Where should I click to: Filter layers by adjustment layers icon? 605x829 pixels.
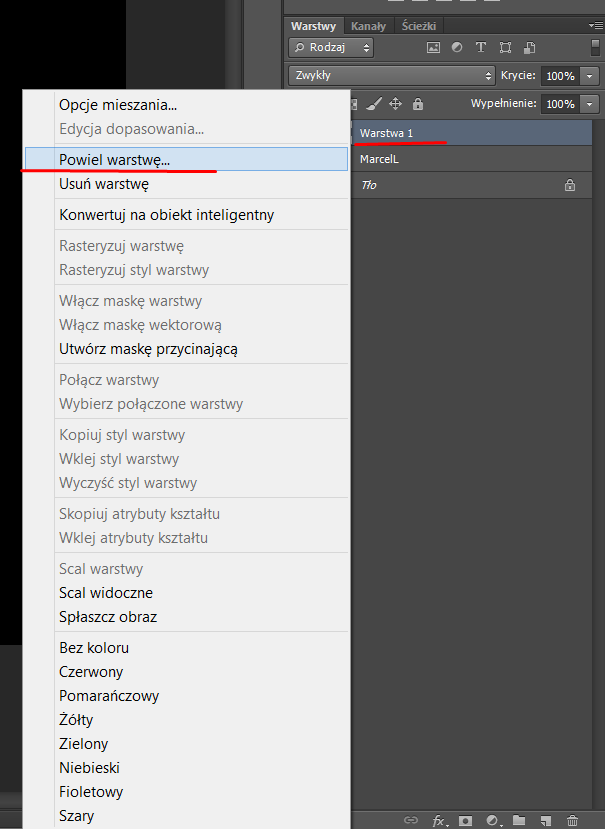tap(457, 48)
